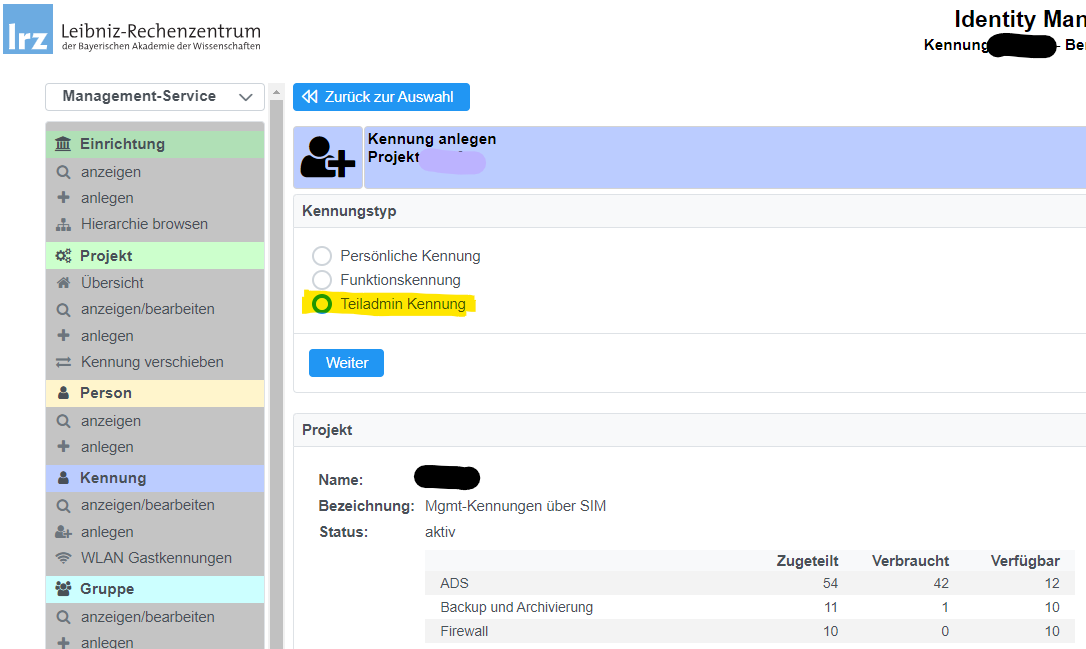The height and width of the screenshot is (649, 1086).
Task: Open the Management-Service dropdown
Action: (x=155, y=97)
